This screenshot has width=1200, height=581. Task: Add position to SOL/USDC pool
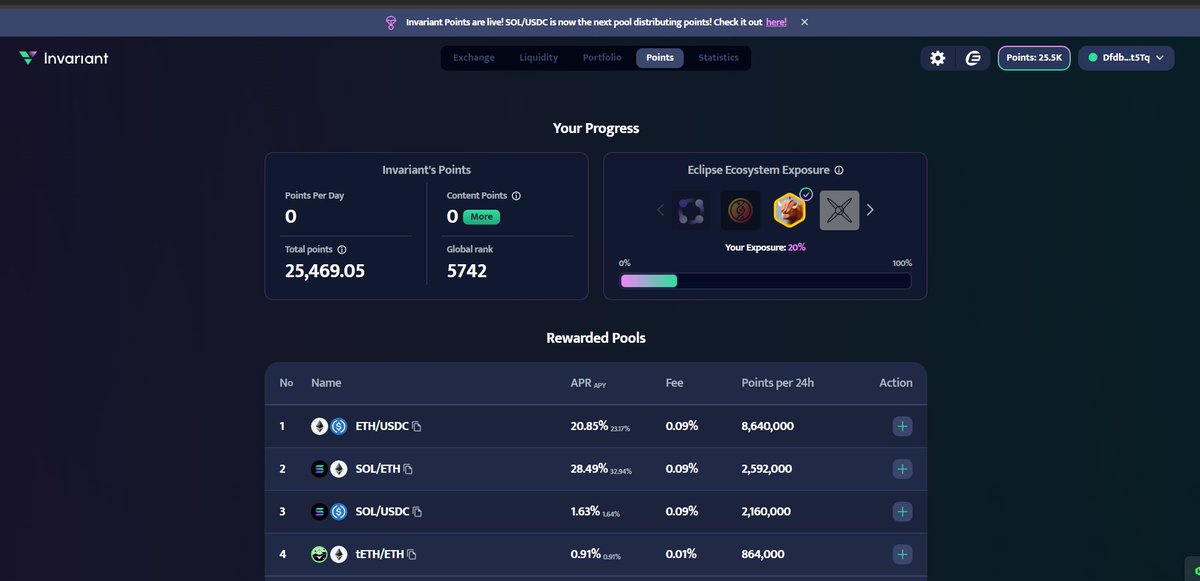pyautogui.click(x=902, y=512)
